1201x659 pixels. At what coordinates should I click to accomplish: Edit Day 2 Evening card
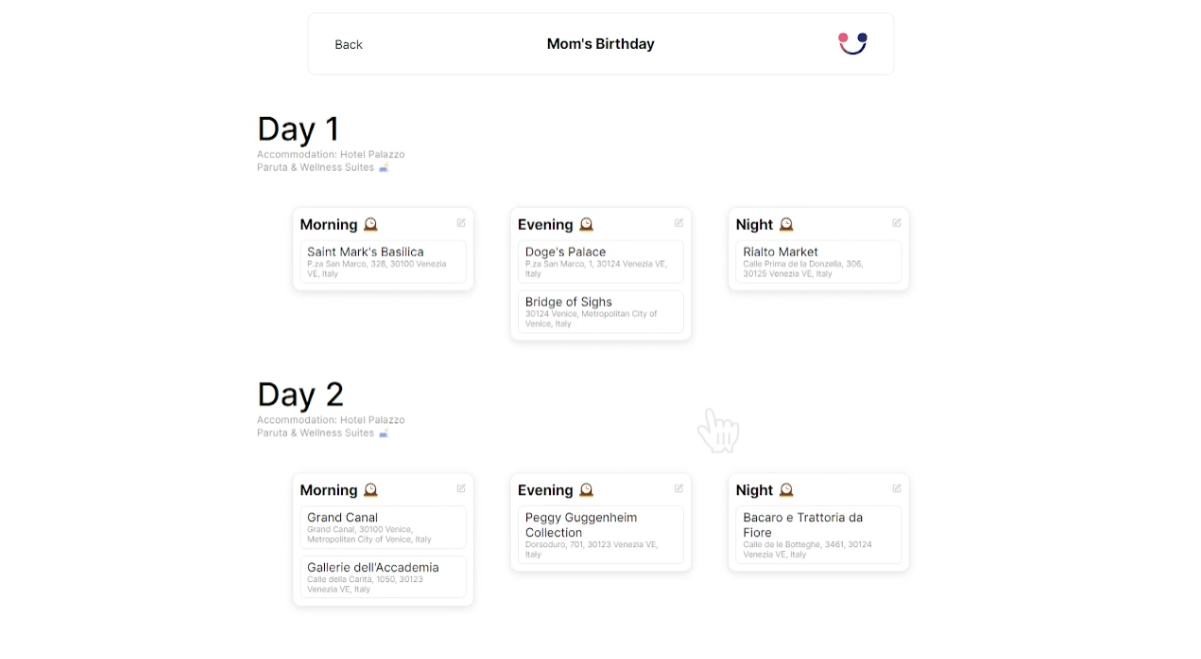(x=679, y=489)
